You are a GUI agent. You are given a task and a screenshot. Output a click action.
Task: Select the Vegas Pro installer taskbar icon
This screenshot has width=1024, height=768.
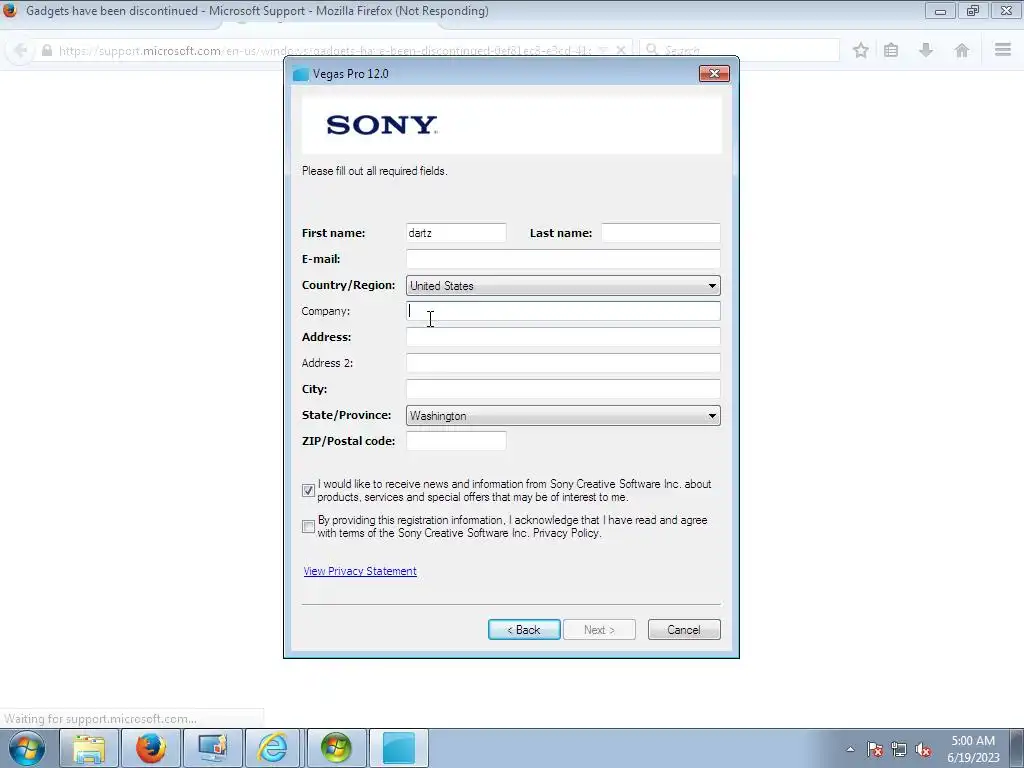tap(398, 748)
